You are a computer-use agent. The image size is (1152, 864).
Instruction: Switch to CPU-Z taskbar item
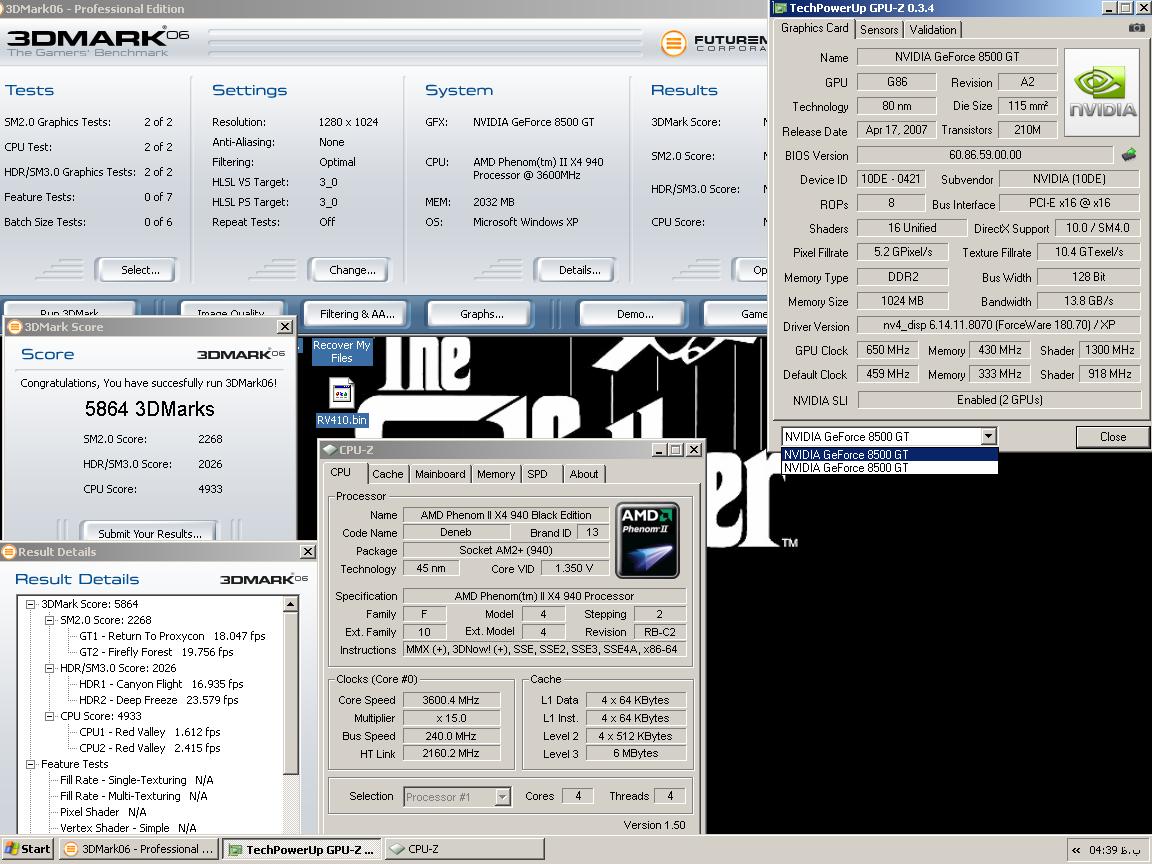click(464, 849)
